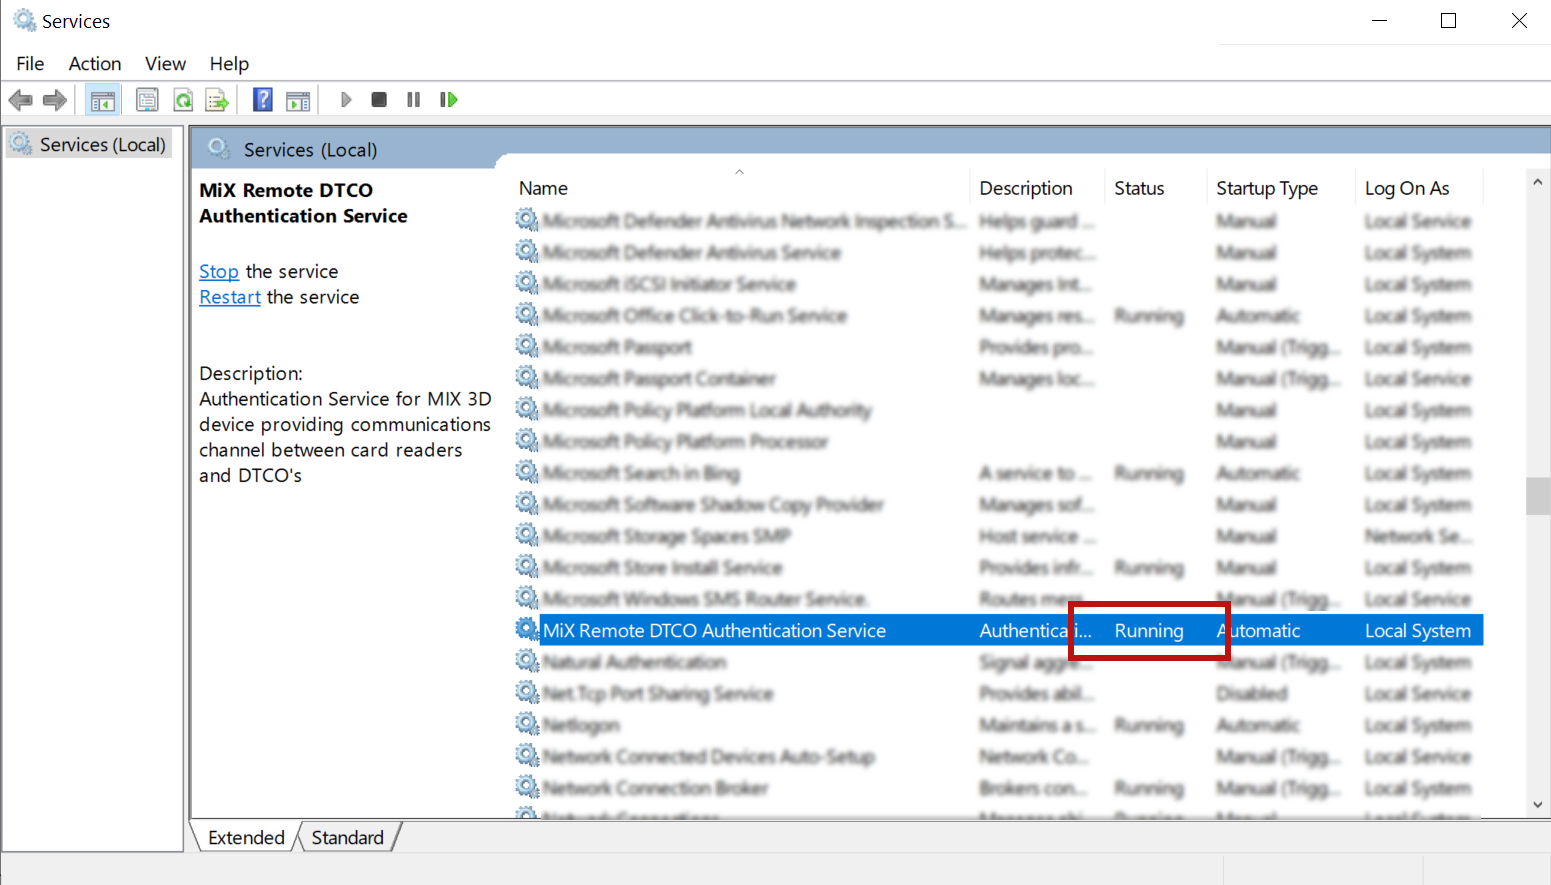Click the Restart the service link
1551x885 pixels.
[230, 297]
